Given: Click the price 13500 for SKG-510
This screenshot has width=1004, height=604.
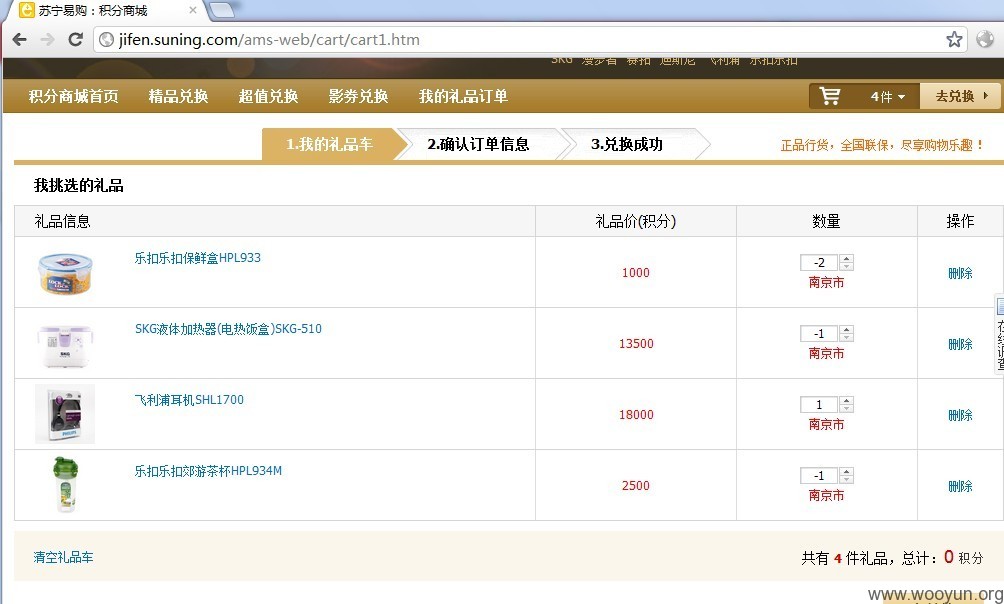Looking at the screenshot, I should [636, 344].
